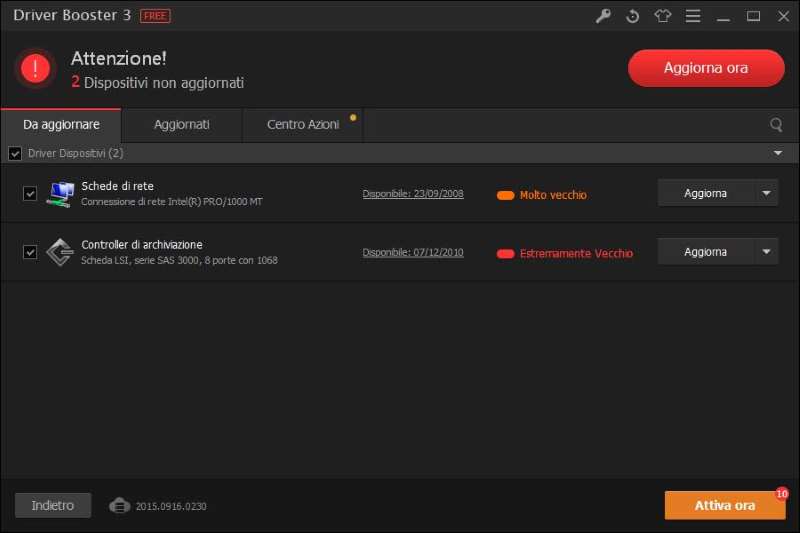
Task: Click the red warning exclamation icon
Action: pyautogui.click(x=35, y=68)
